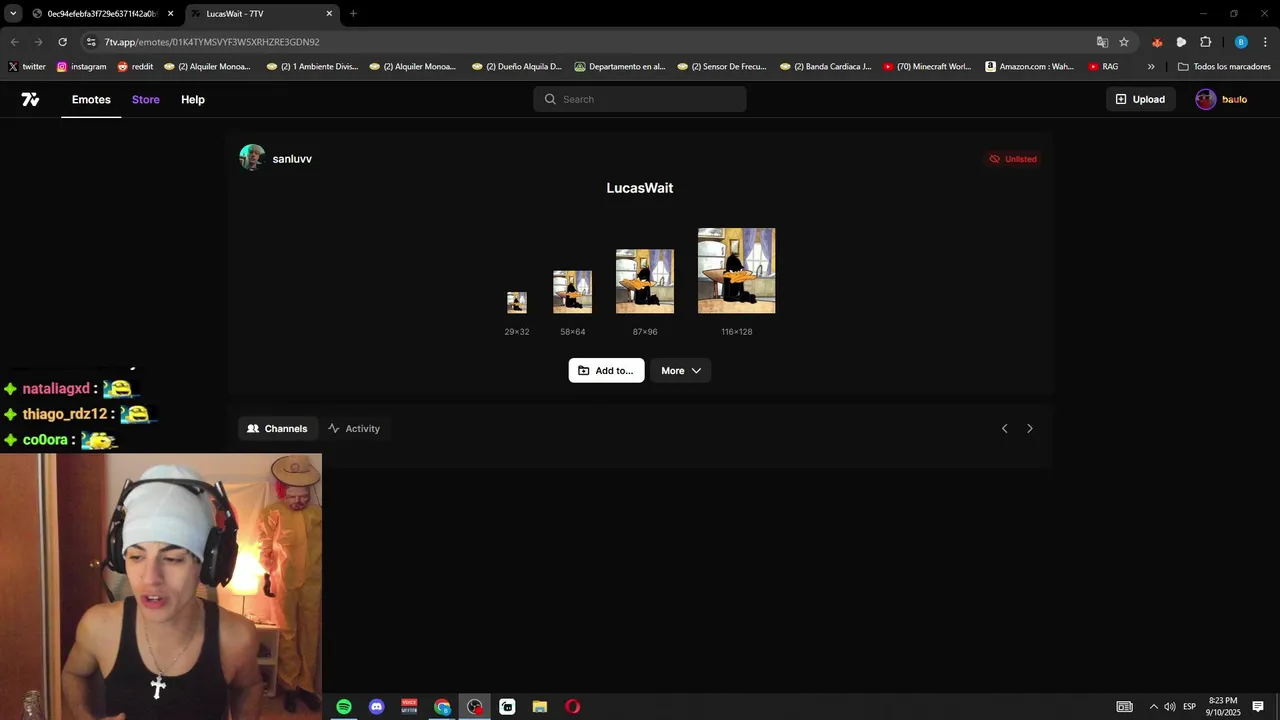Screen dimensions: 1280x720
Task: Open the notification center icon
Action: (x=1258, y=707)
